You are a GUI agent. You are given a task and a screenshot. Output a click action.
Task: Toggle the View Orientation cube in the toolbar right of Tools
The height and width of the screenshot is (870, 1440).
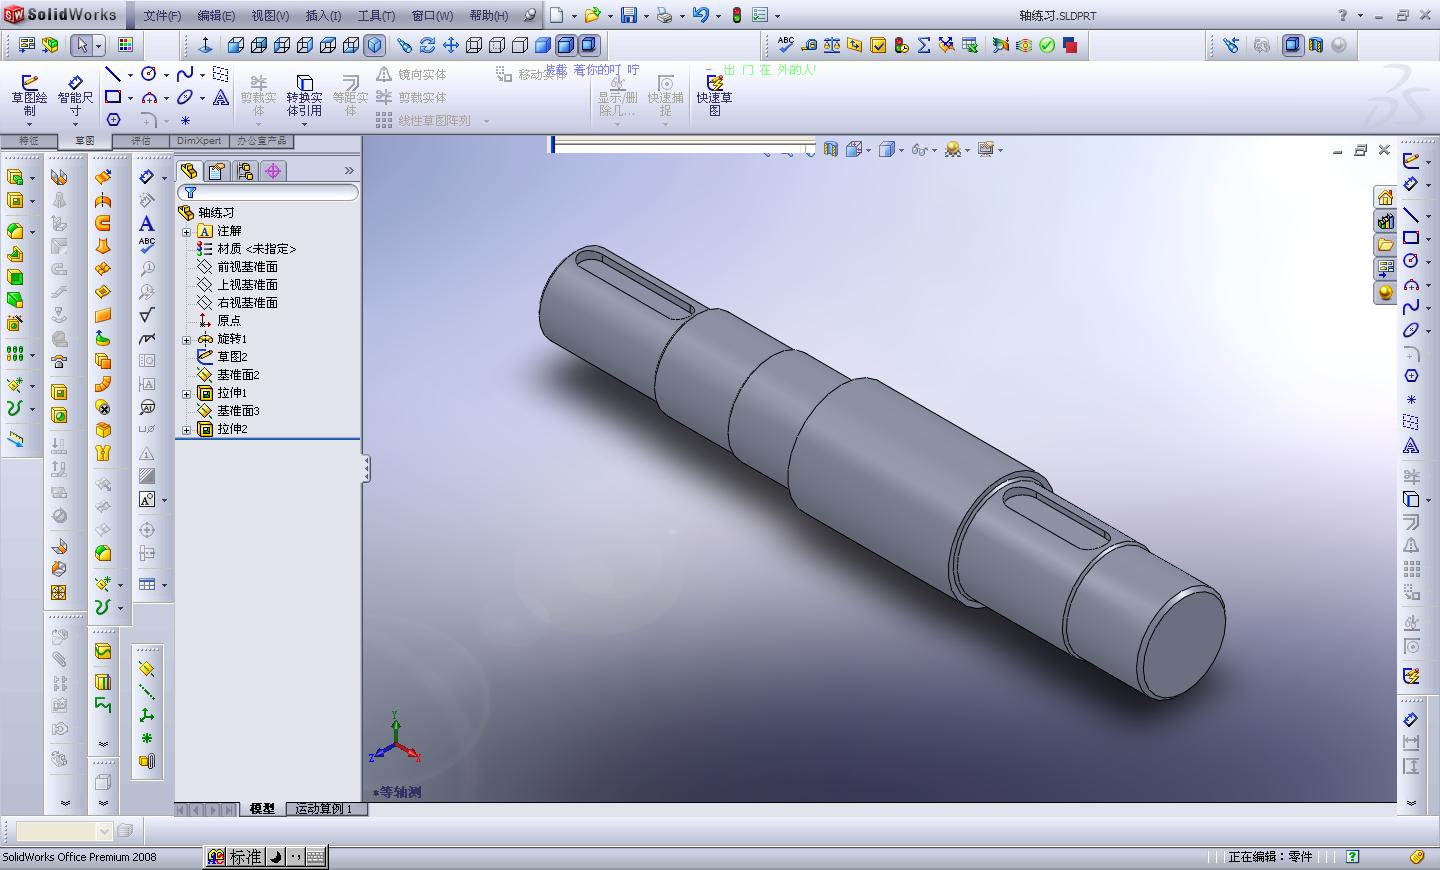[1292, 45]
